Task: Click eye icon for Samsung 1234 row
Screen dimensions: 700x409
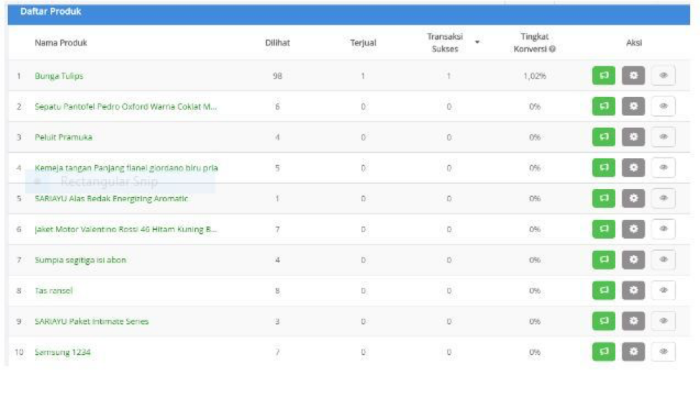Action: point(663,352)
